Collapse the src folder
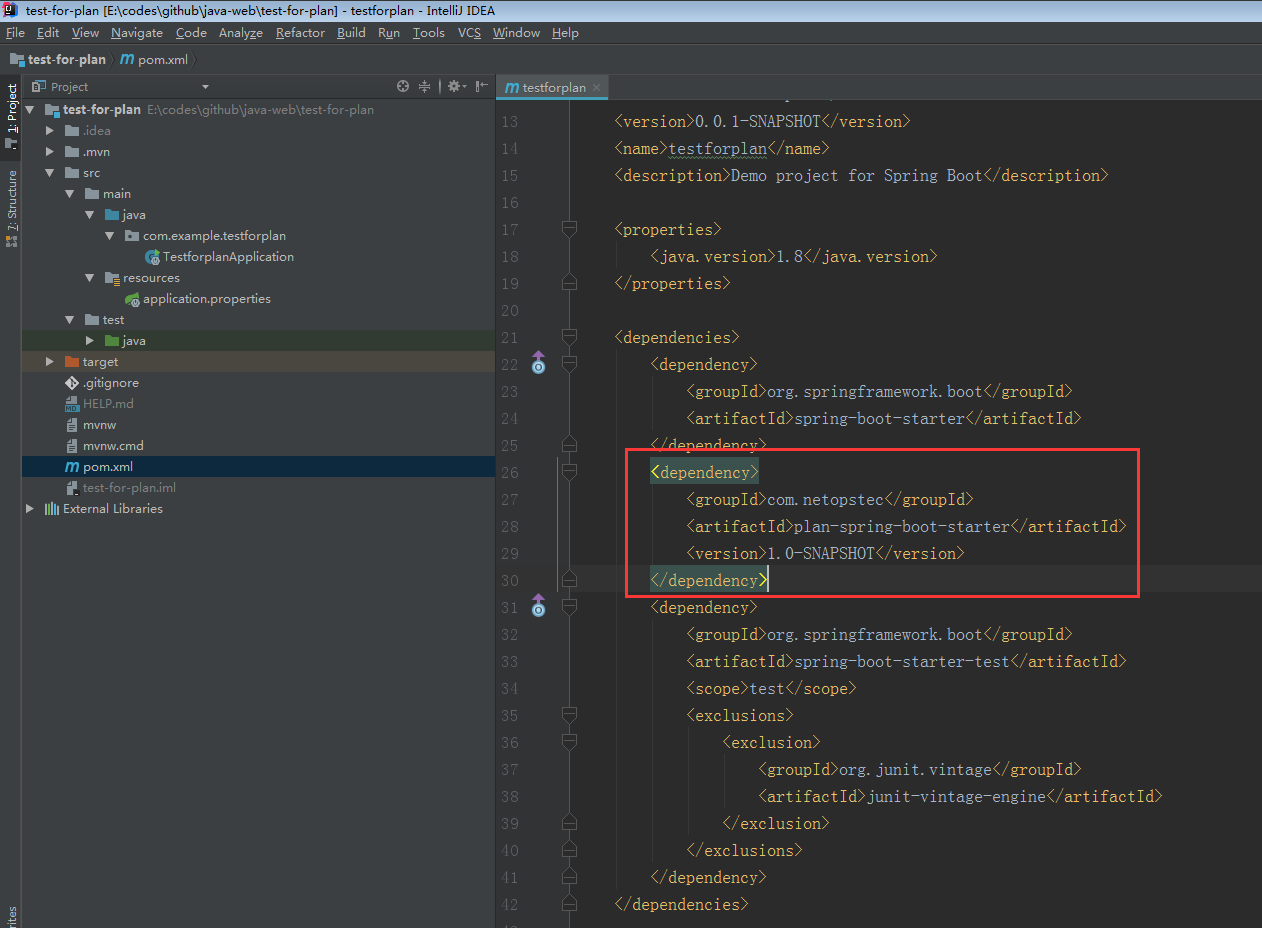 pos(51,173)
